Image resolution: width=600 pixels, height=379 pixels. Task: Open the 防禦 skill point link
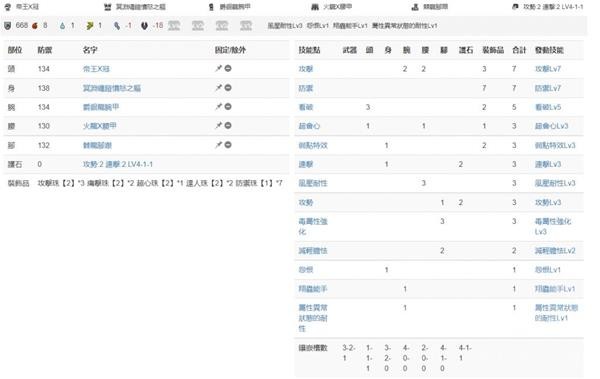[x=306, y=88]
